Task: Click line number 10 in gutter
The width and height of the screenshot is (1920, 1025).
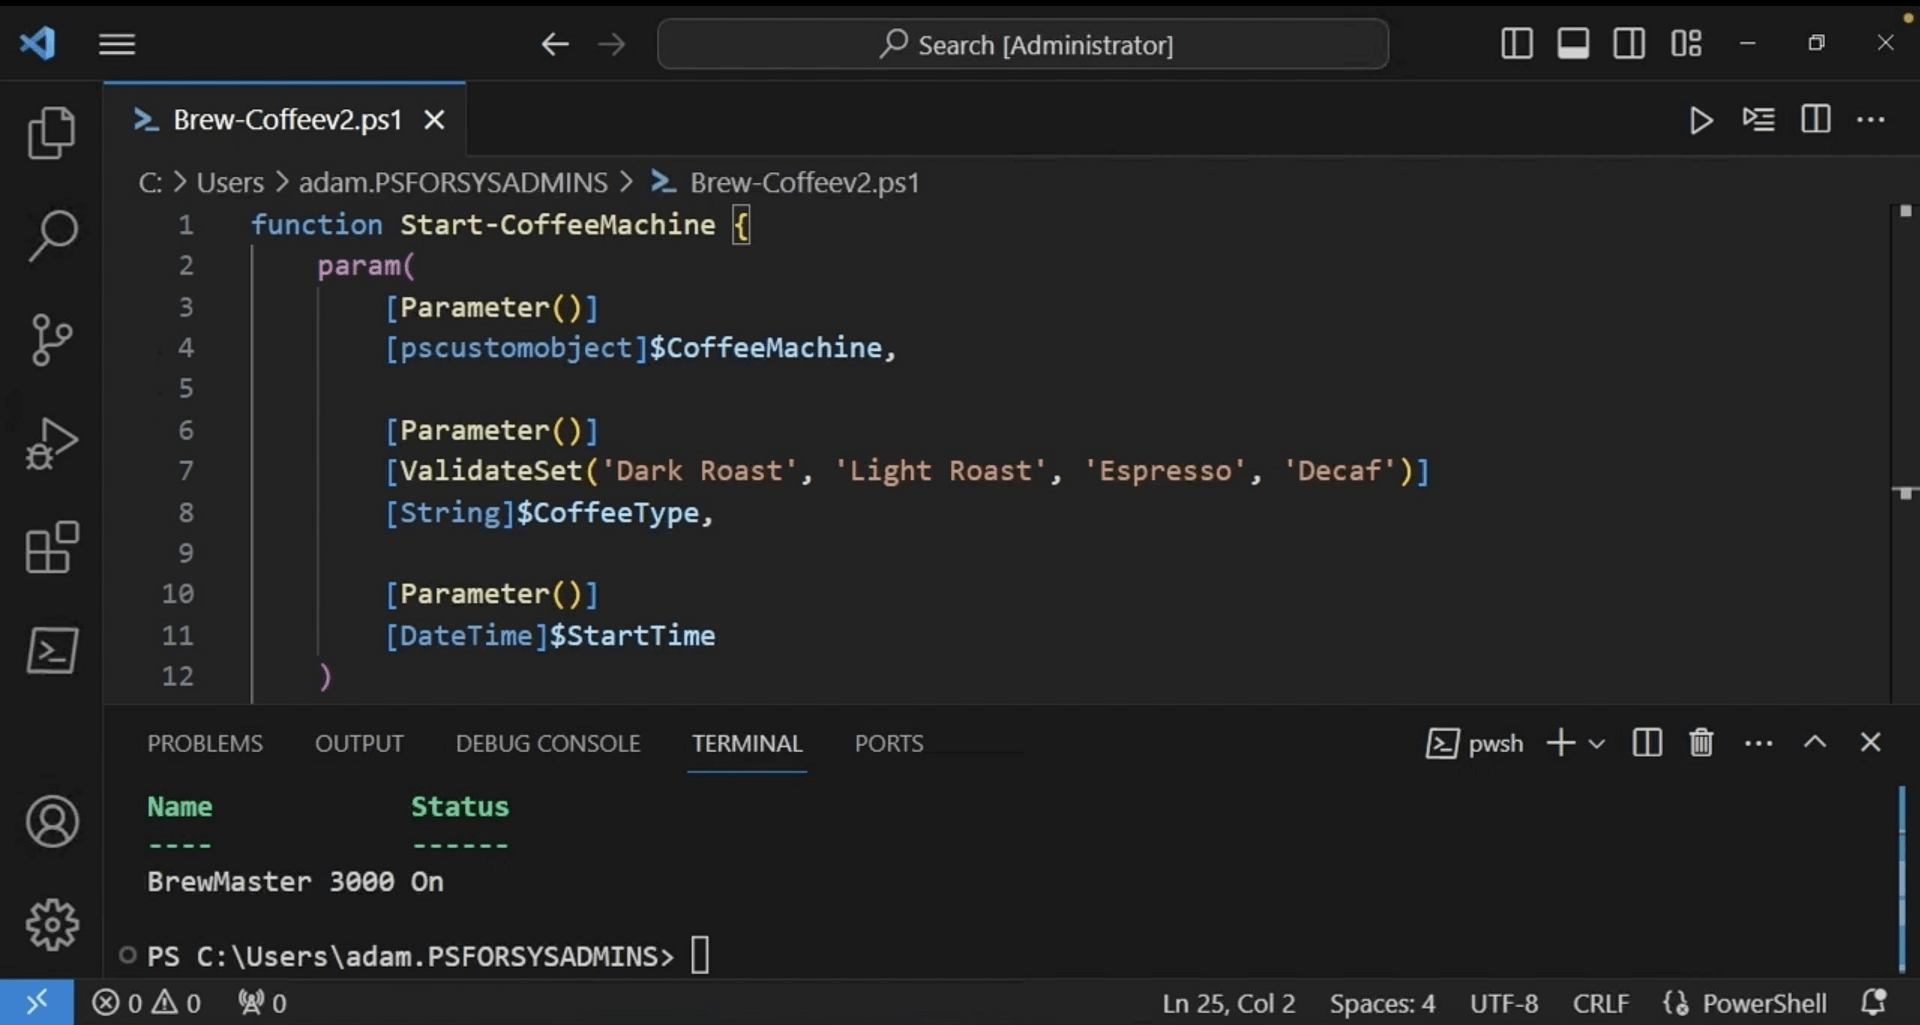Action: [178, 594]
